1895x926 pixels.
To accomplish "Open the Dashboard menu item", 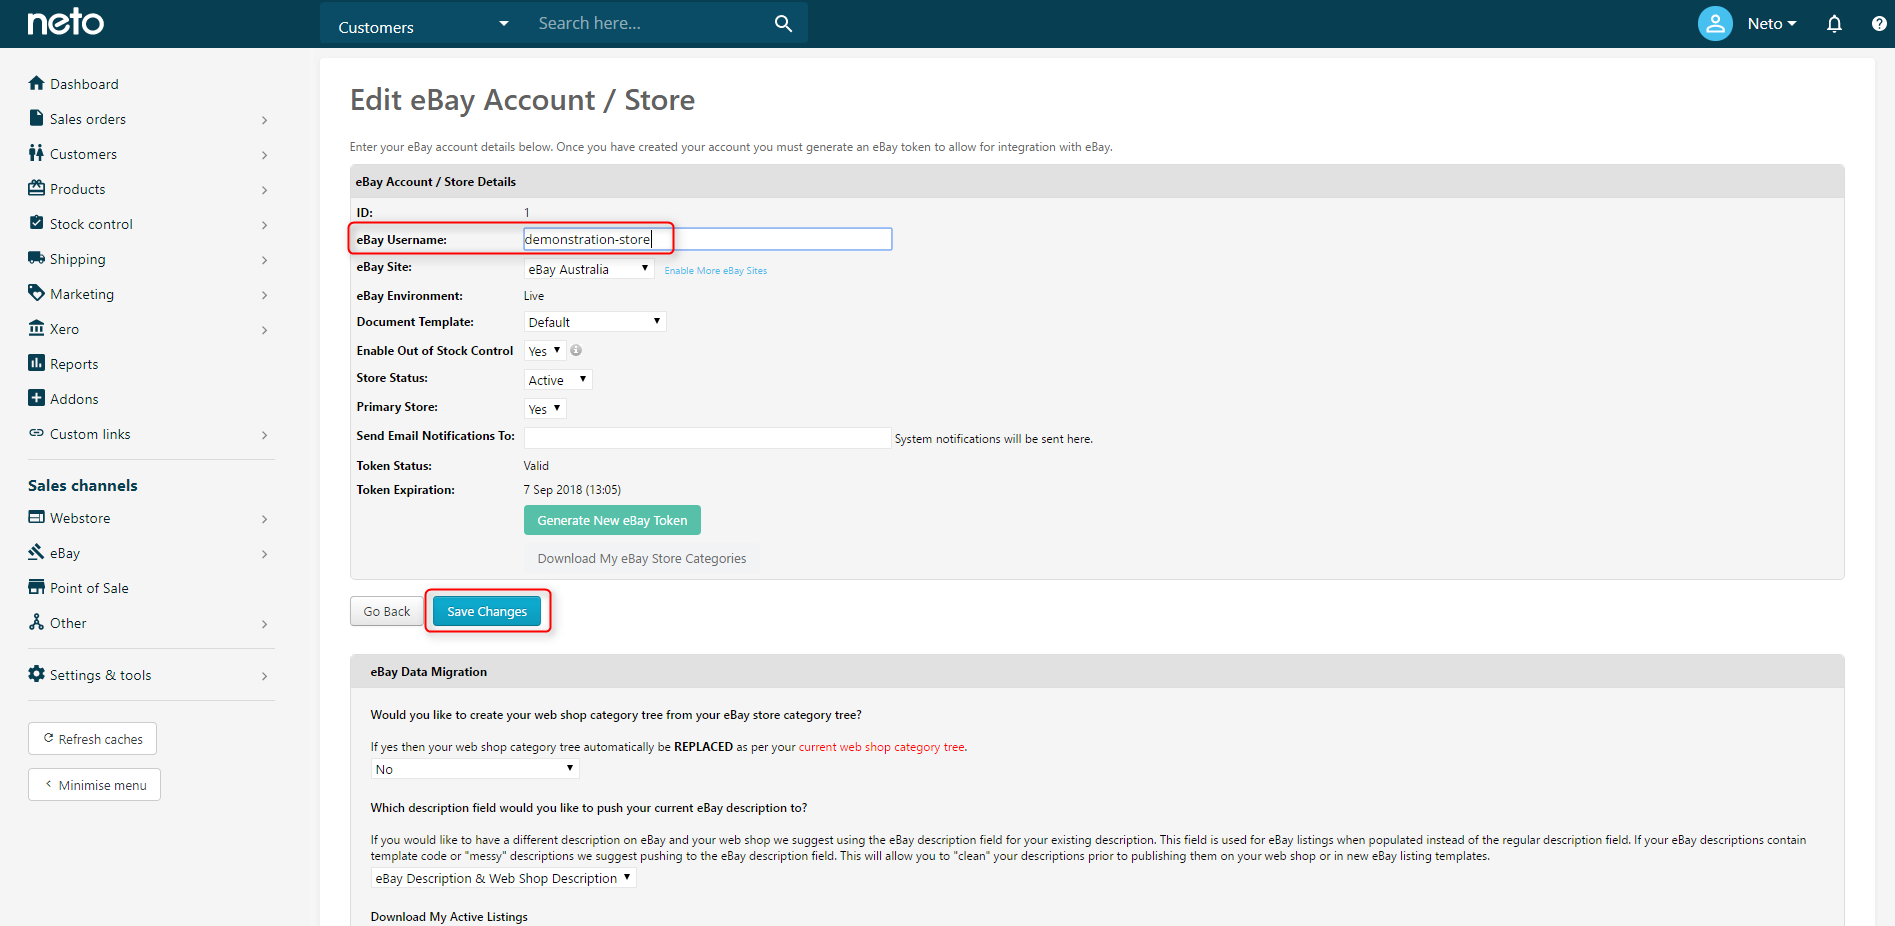I will 84,84.
